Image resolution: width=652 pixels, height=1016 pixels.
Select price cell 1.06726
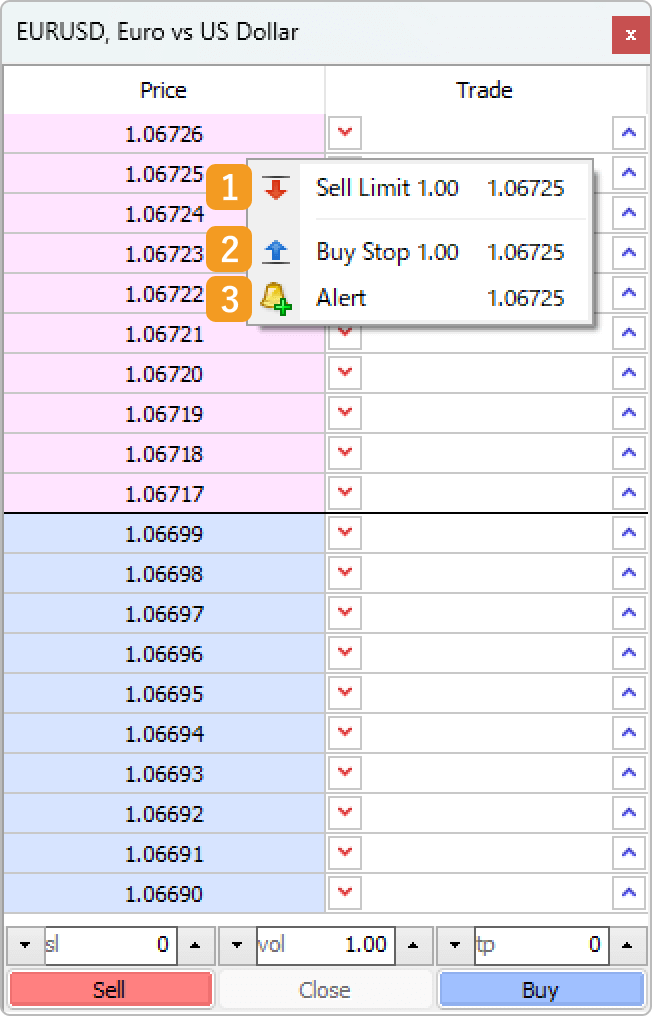point(164,134)
